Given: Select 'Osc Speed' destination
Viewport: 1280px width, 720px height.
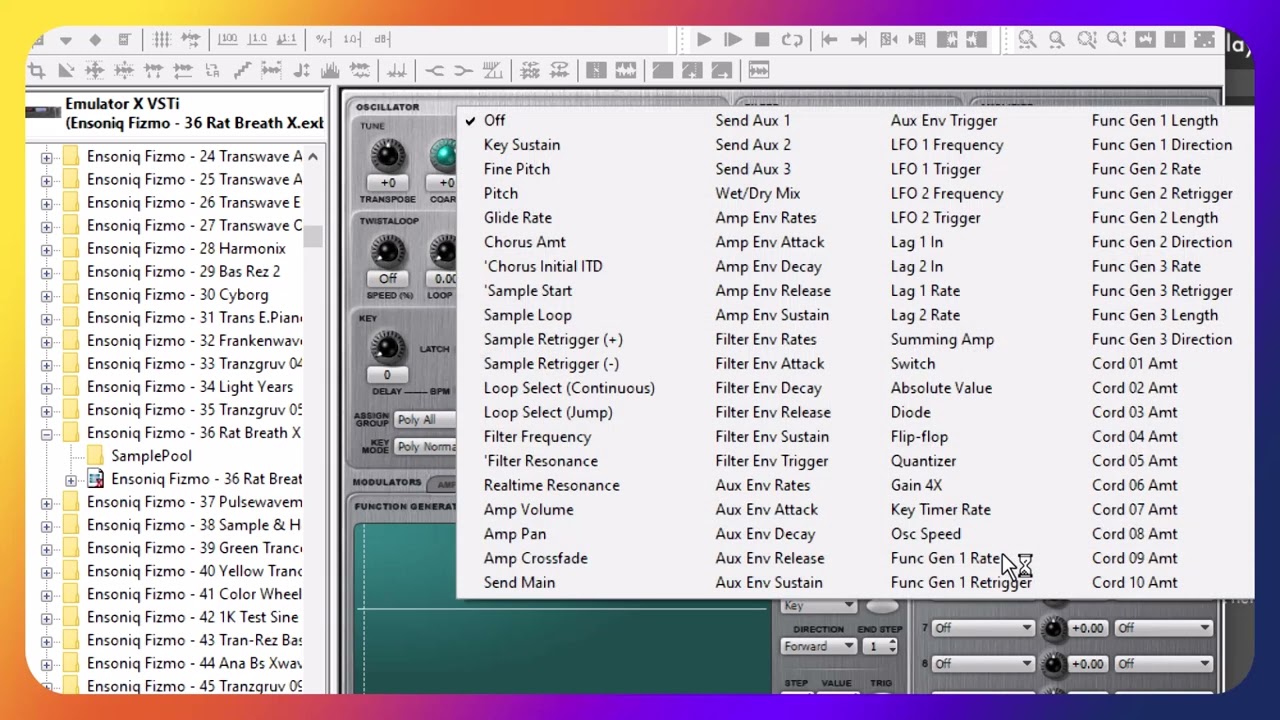Looking at the screenshot, I should tap(926, 534).
